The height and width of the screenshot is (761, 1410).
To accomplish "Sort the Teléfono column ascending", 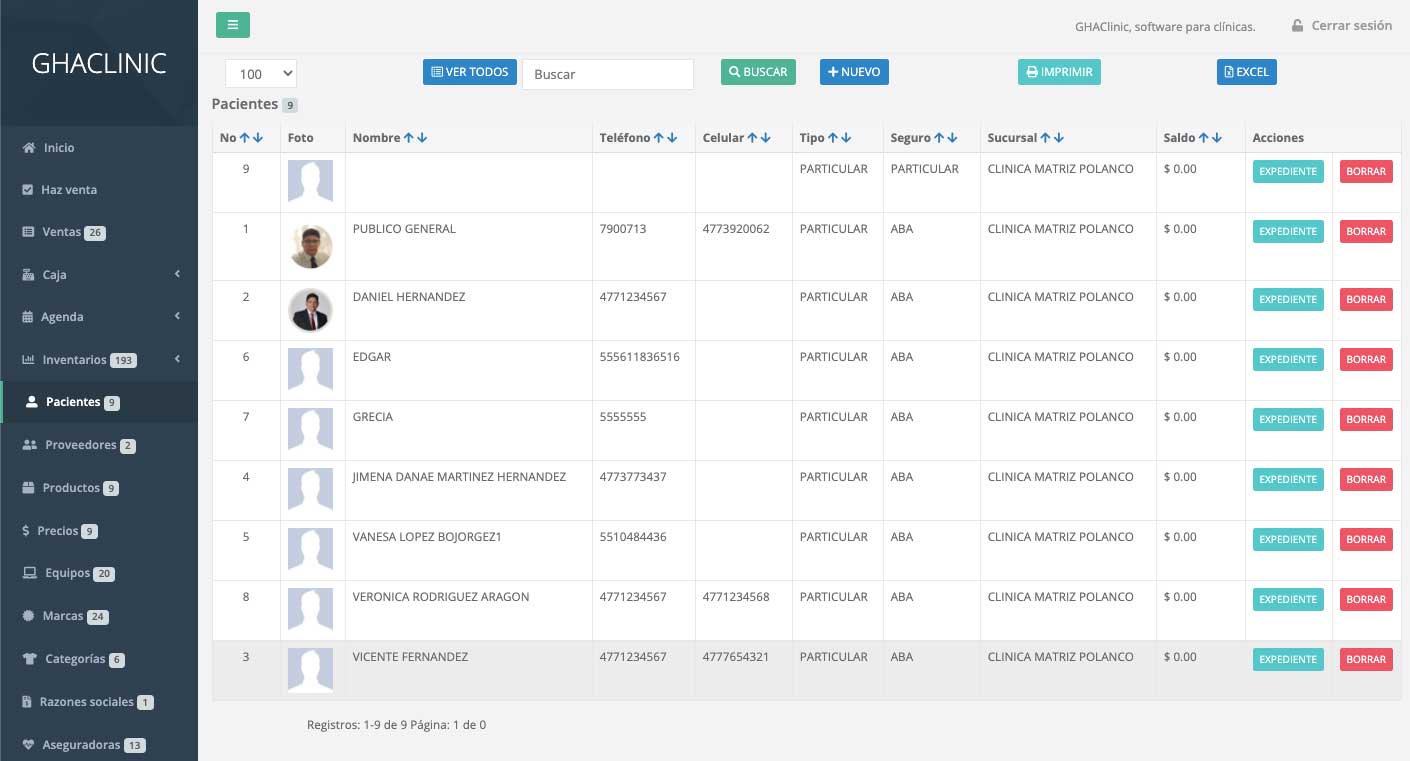I will click(661, 137).
